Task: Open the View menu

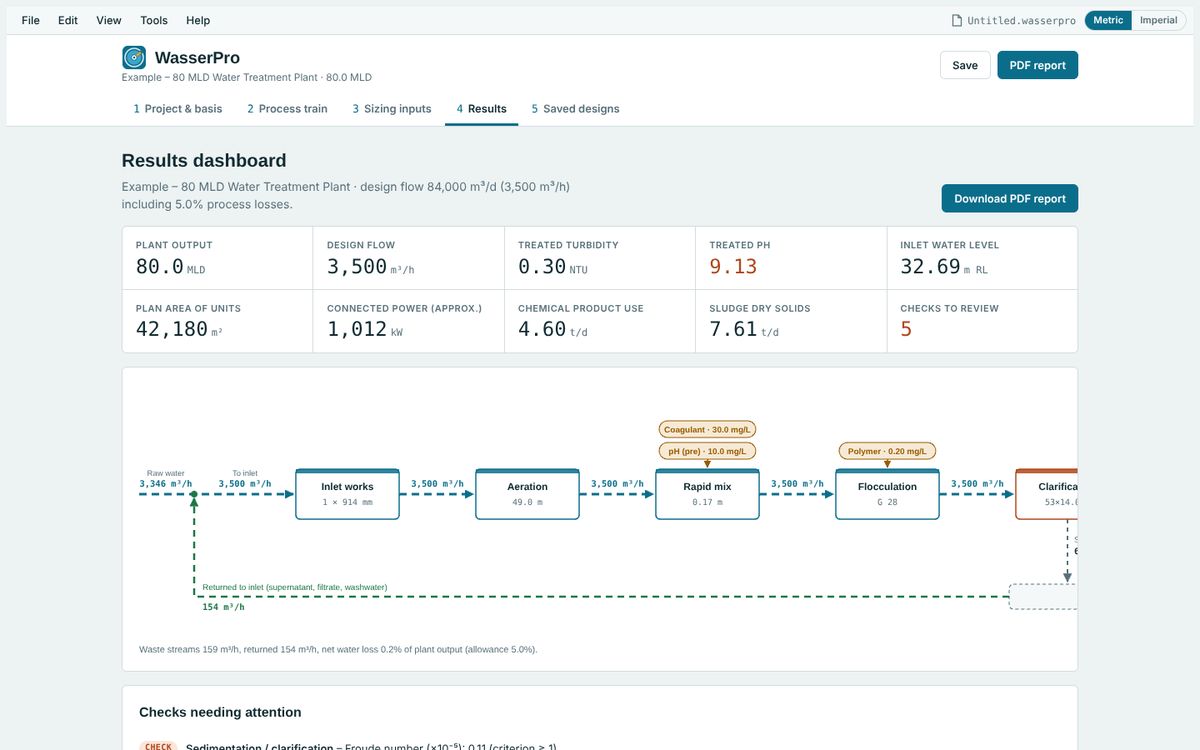Action: pos(109,20)
